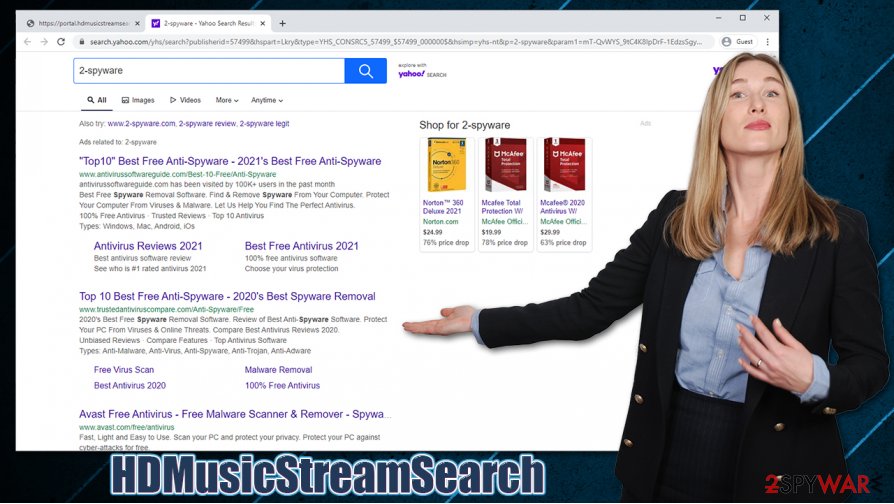Open 2-spyware legit suggestion
The width and height of the screenshot is (894, 504).
click(264, 123)
